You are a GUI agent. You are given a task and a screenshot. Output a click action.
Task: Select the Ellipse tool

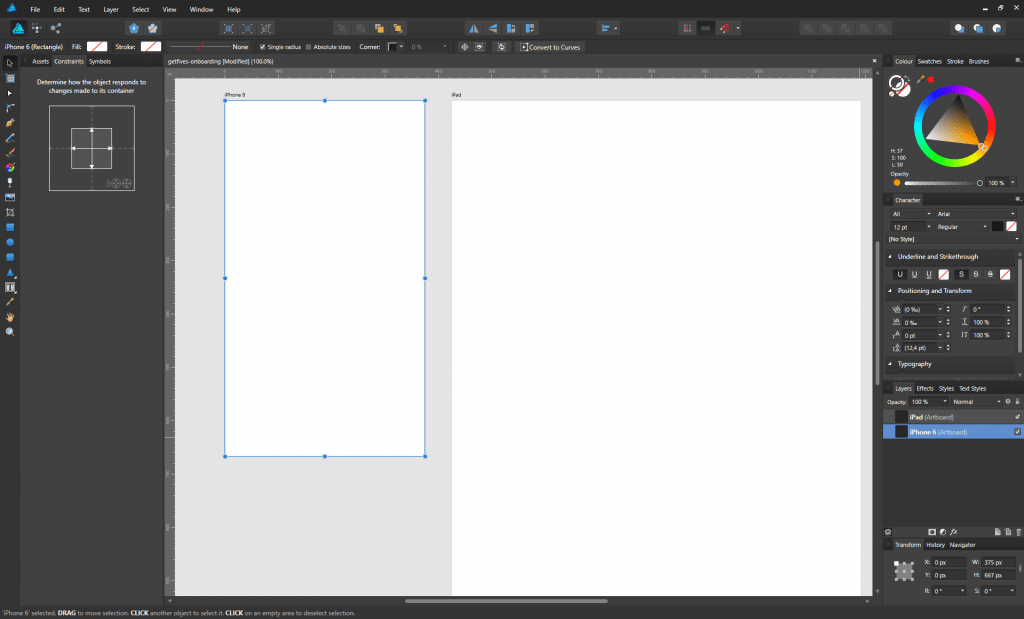click(9, 242)
